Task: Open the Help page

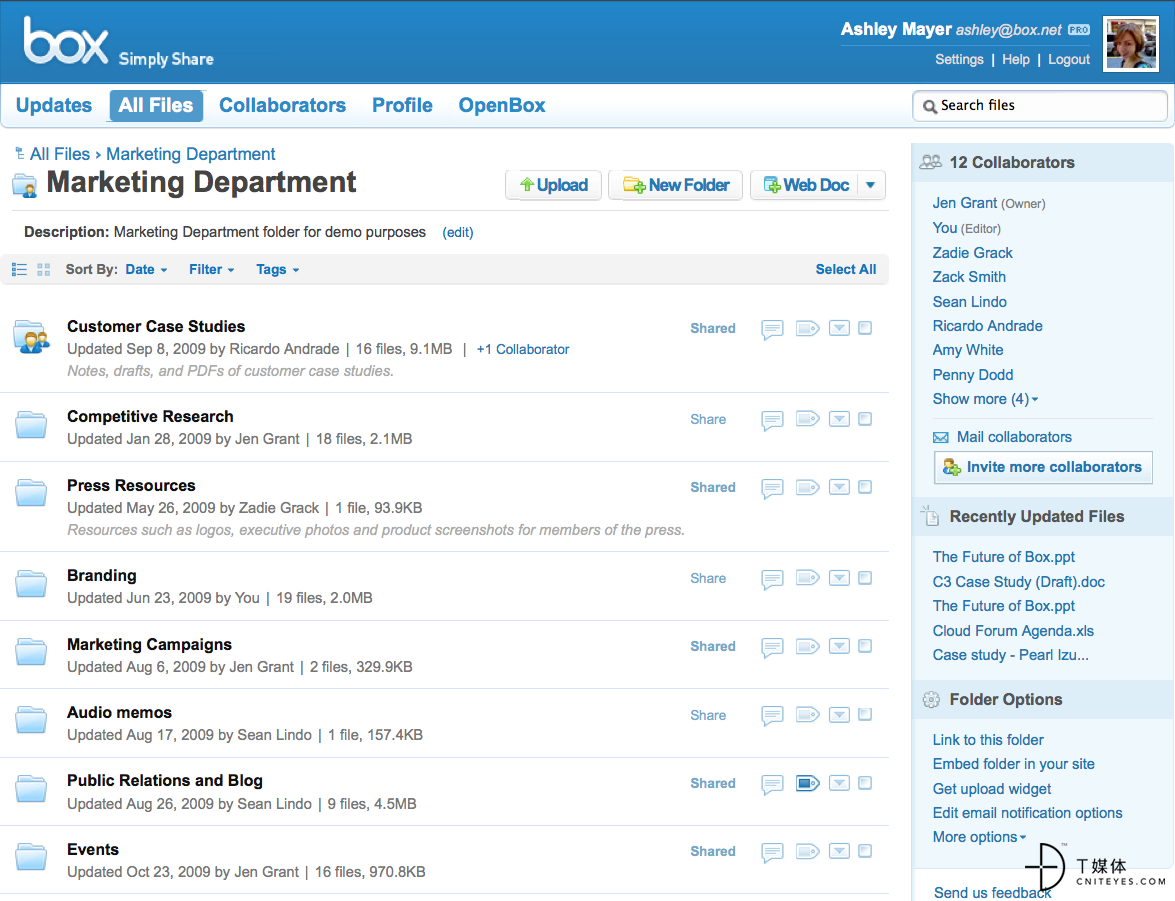Action: click(x=1015, y=60)
